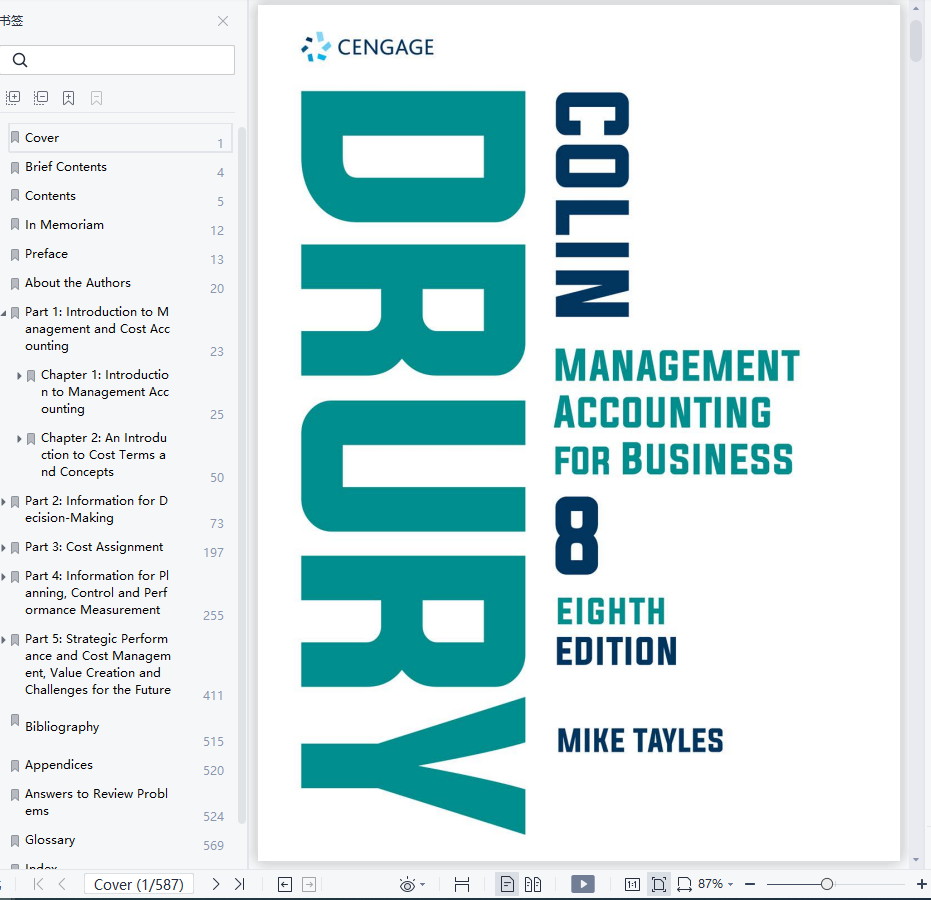Go to Chapter 1: Introduction to Management Accounting
The width and height of the screenshot is (931, 900).
click(x=105, y=392)
